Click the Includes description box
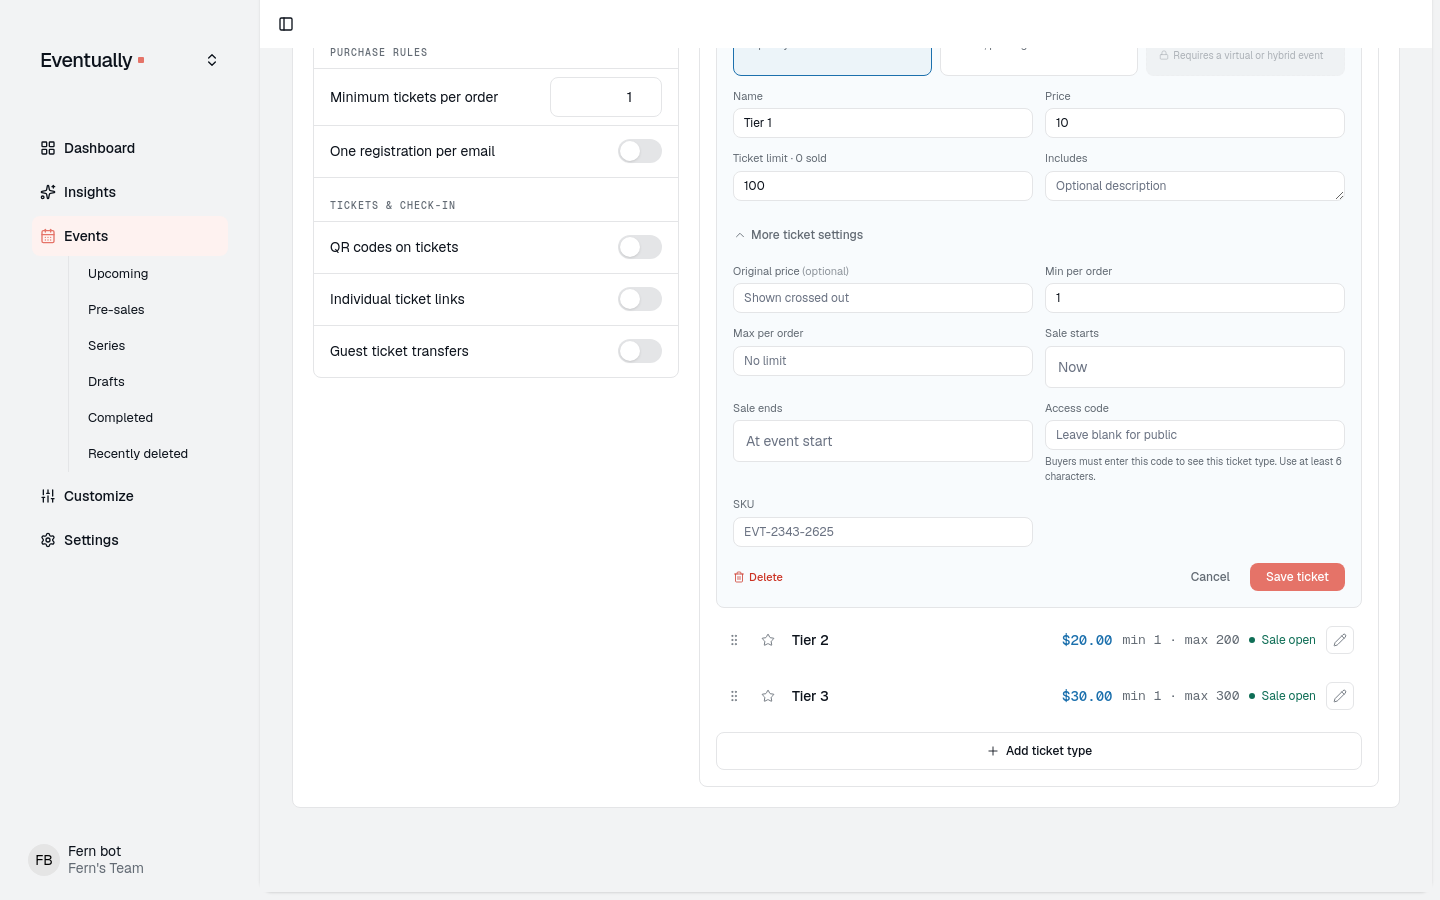 pos(1195,186)
